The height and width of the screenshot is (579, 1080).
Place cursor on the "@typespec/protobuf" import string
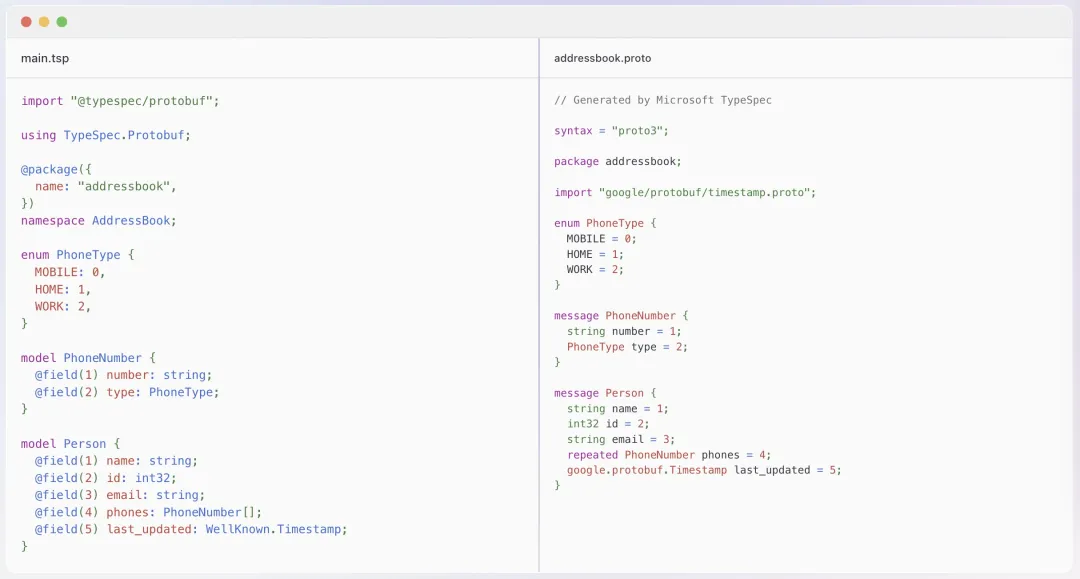[144, 101]
